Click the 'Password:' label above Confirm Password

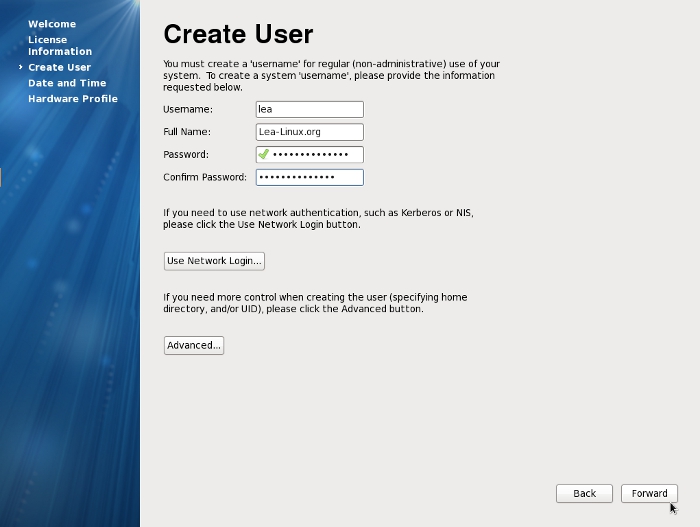[x=186, y=155]
